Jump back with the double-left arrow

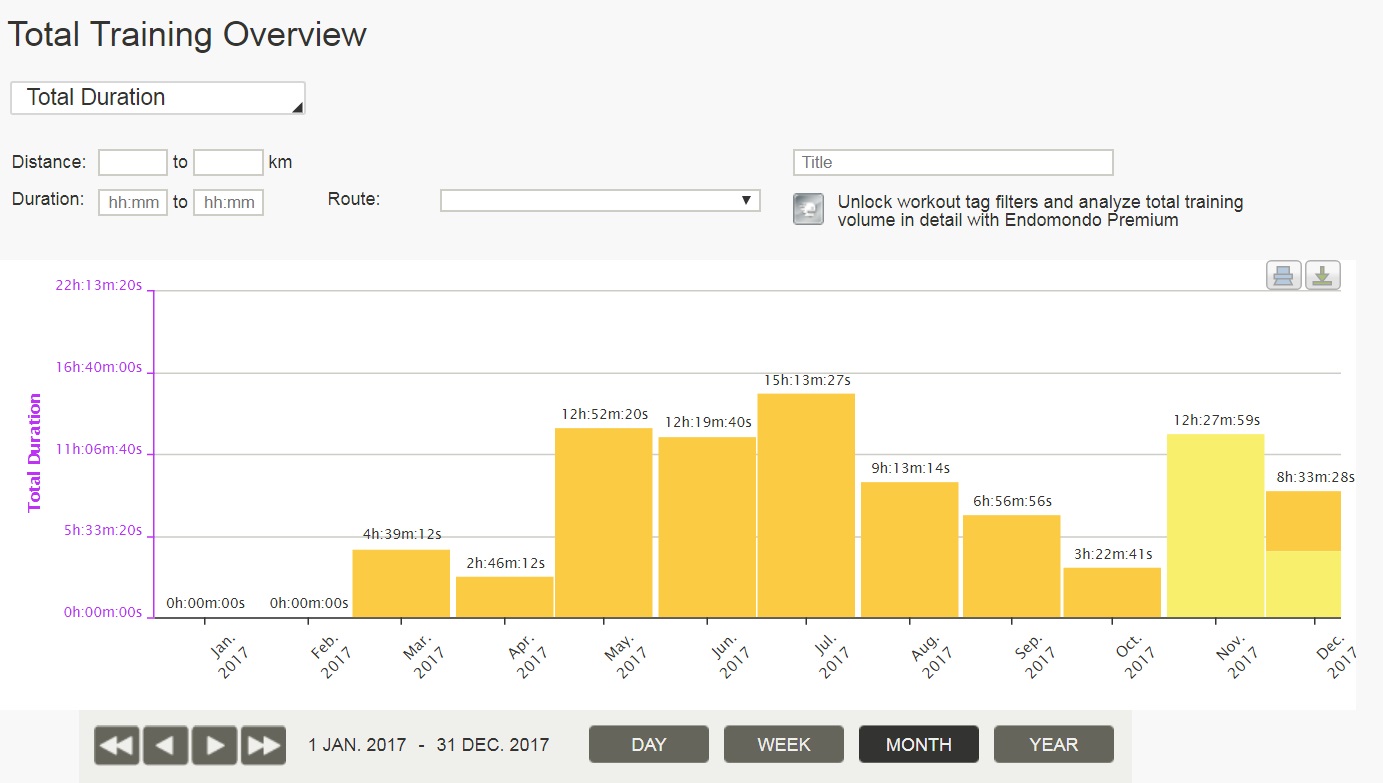(x=117, y=745)
